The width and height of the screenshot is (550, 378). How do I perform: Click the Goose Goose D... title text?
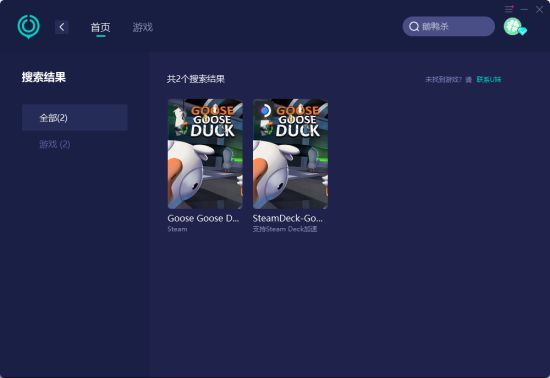coord(203,218)
